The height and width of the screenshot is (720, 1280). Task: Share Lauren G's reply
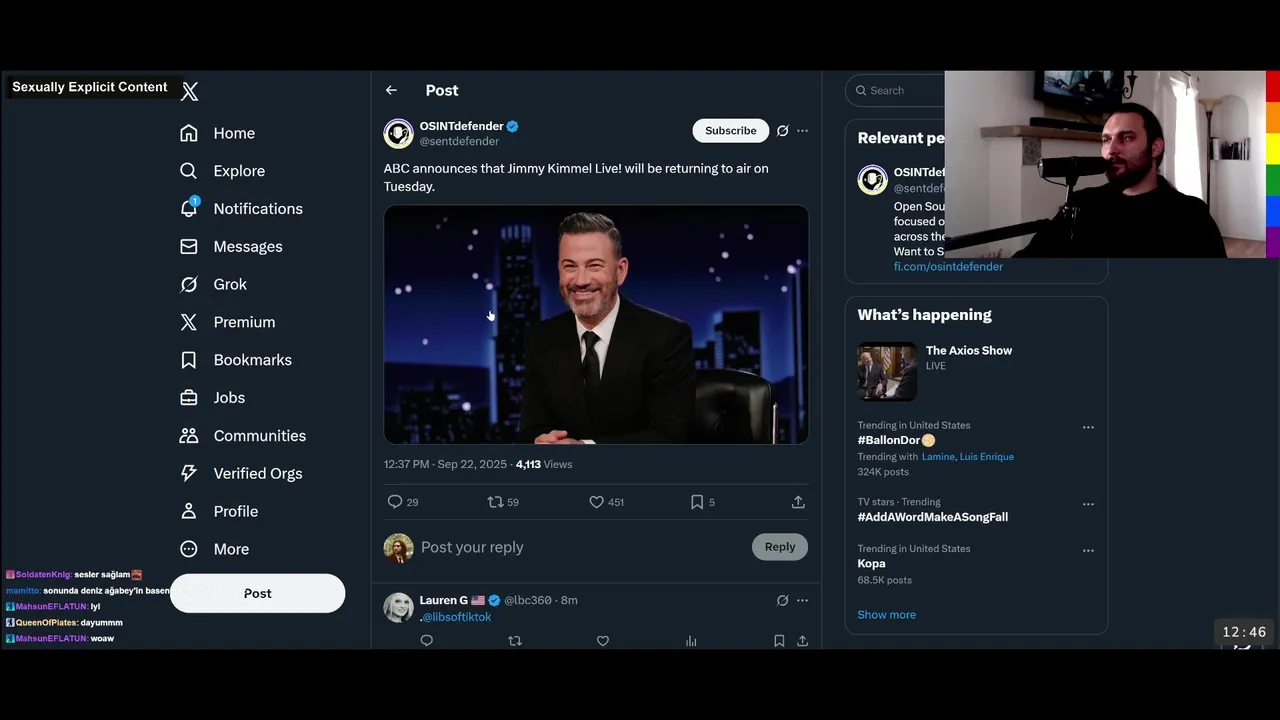(802, 641)
